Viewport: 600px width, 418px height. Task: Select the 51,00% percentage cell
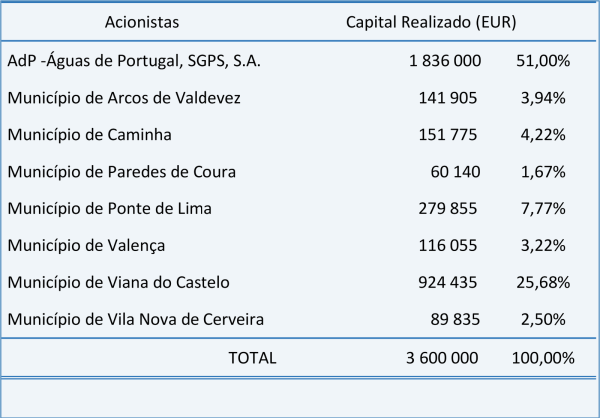pyautogui.click(x=543, y=61)
